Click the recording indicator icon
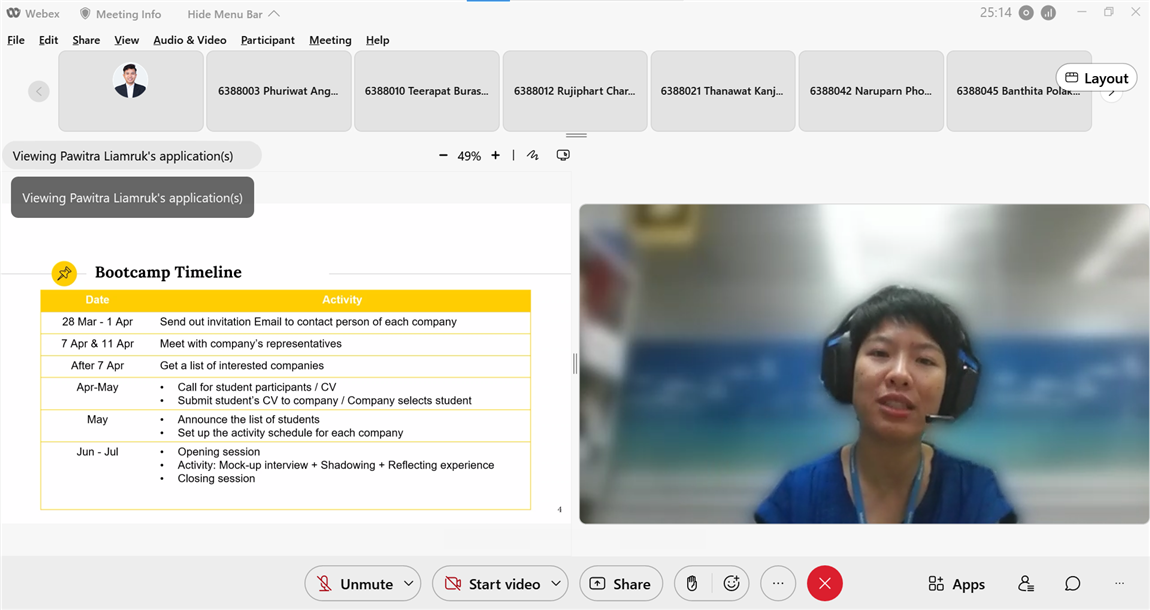 [1026, 13]
